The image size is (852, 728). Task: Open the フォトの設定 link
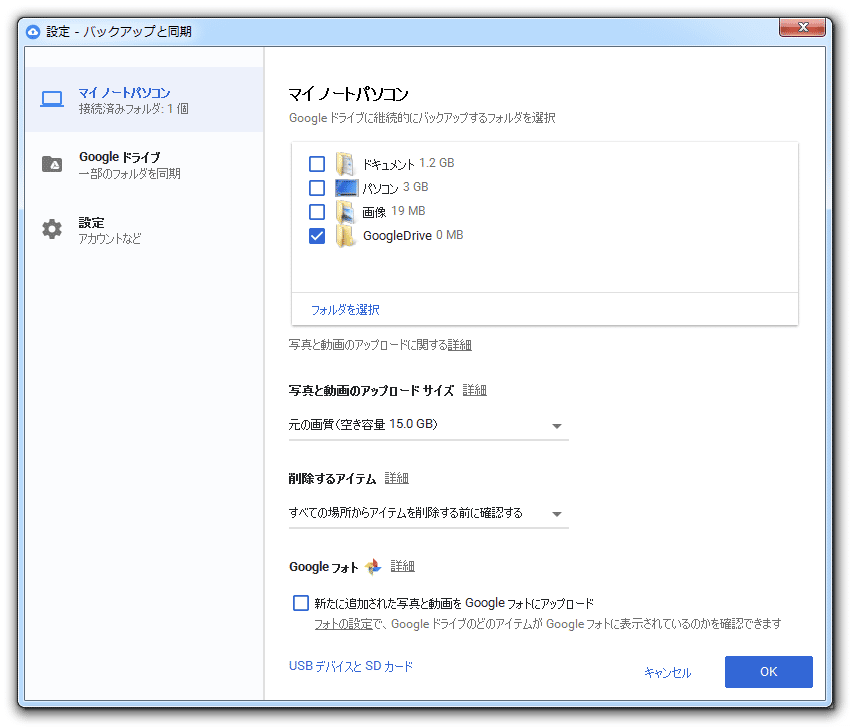pos(343,624)
